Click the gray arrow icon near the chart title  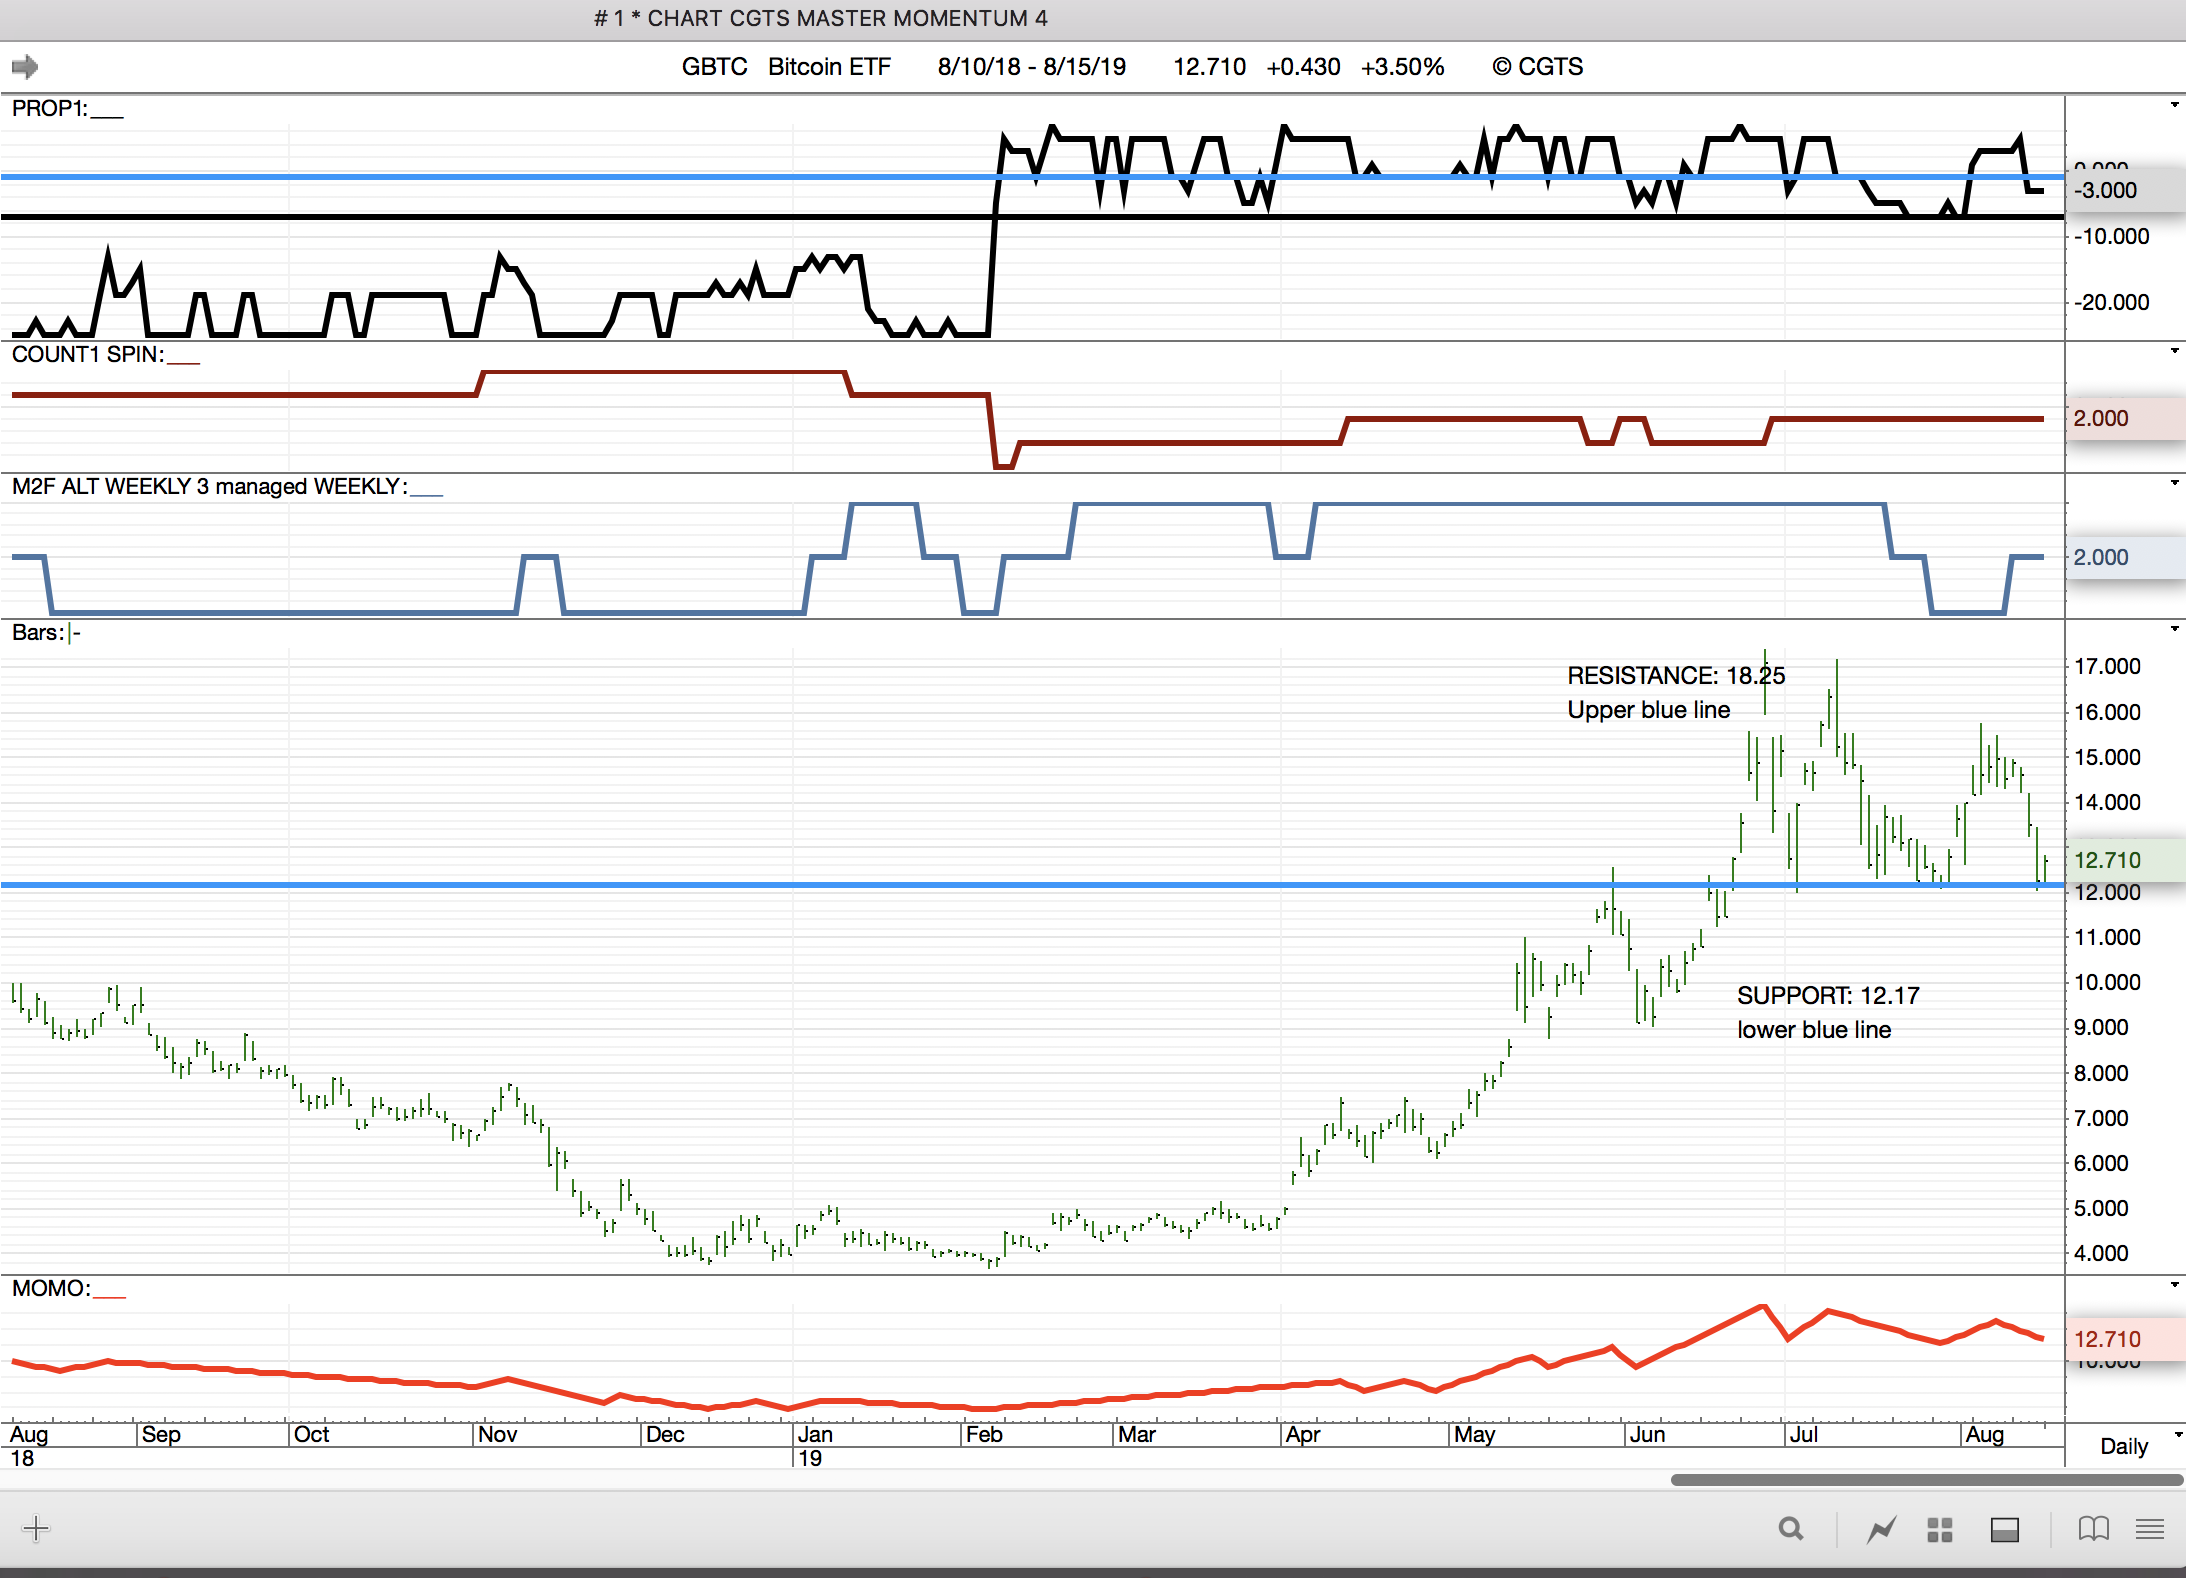pos(25,67)
